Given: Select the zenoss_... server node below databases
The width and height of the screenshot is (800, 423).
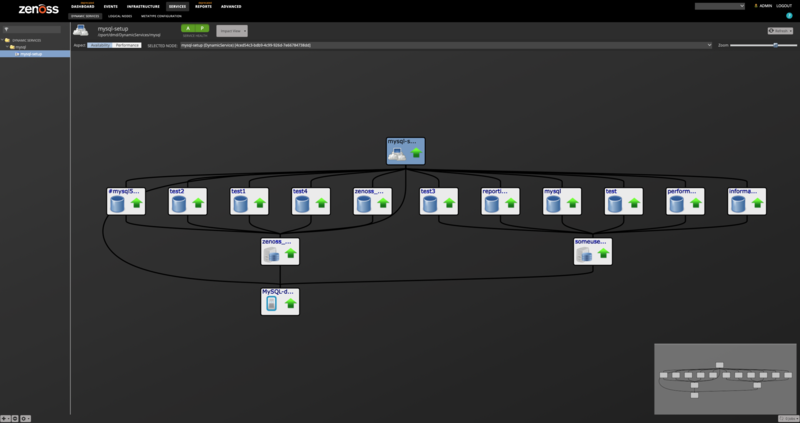Looking at the screenshot, I should coord(280,252).
